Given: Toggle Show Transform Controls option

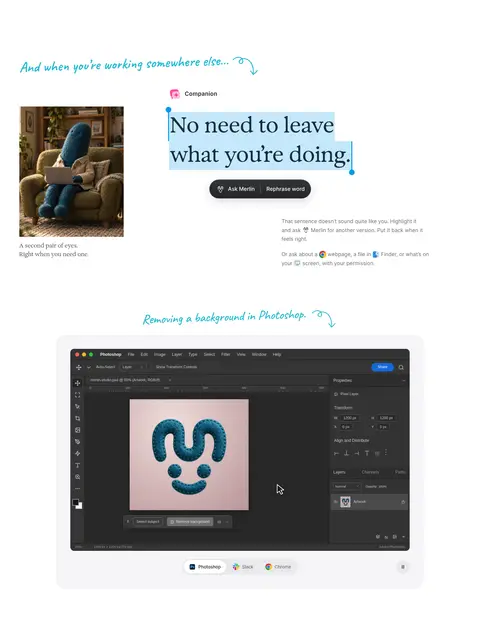Looking at the screenshot, I should [176, 367].
